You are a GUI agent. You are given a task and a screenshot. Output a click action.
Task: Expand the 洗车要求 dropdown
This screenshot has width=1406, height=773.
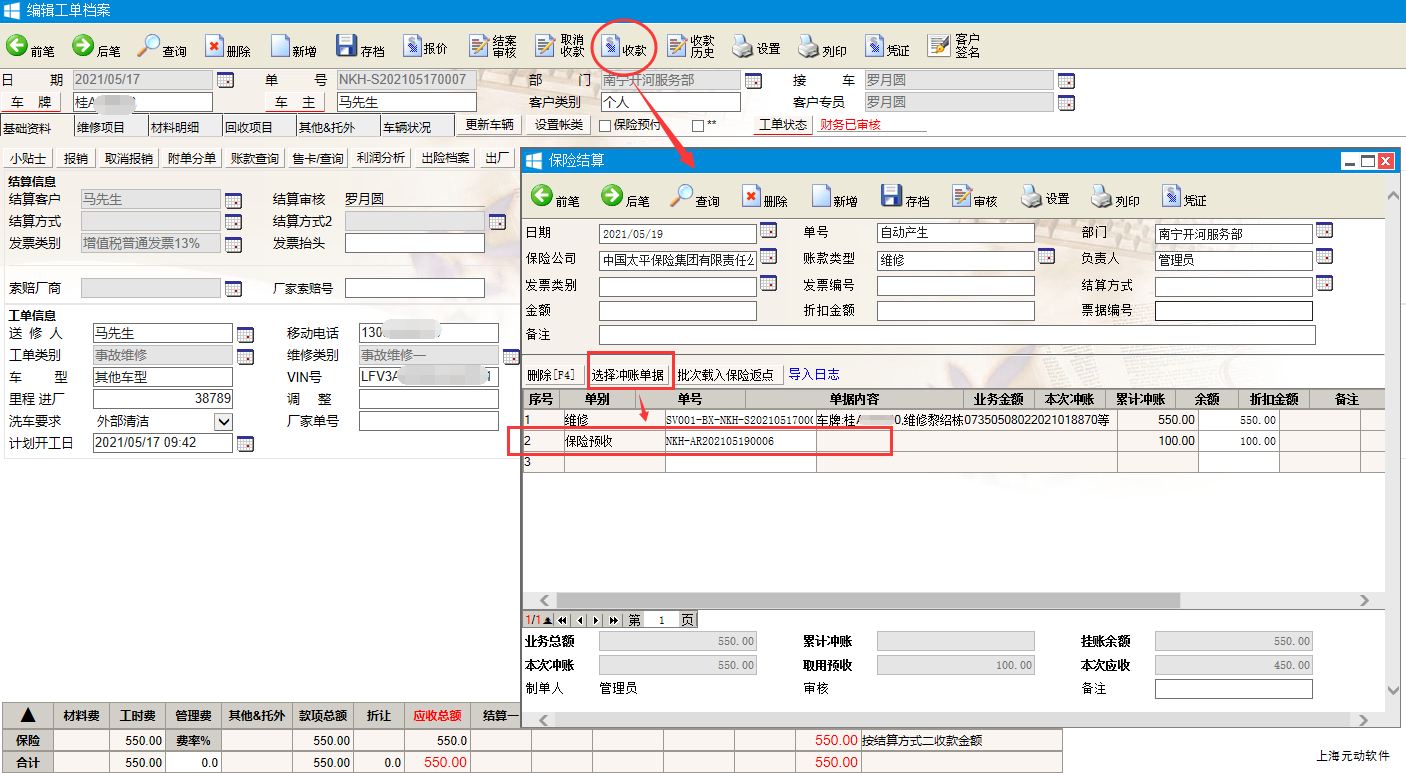[223, 422]
